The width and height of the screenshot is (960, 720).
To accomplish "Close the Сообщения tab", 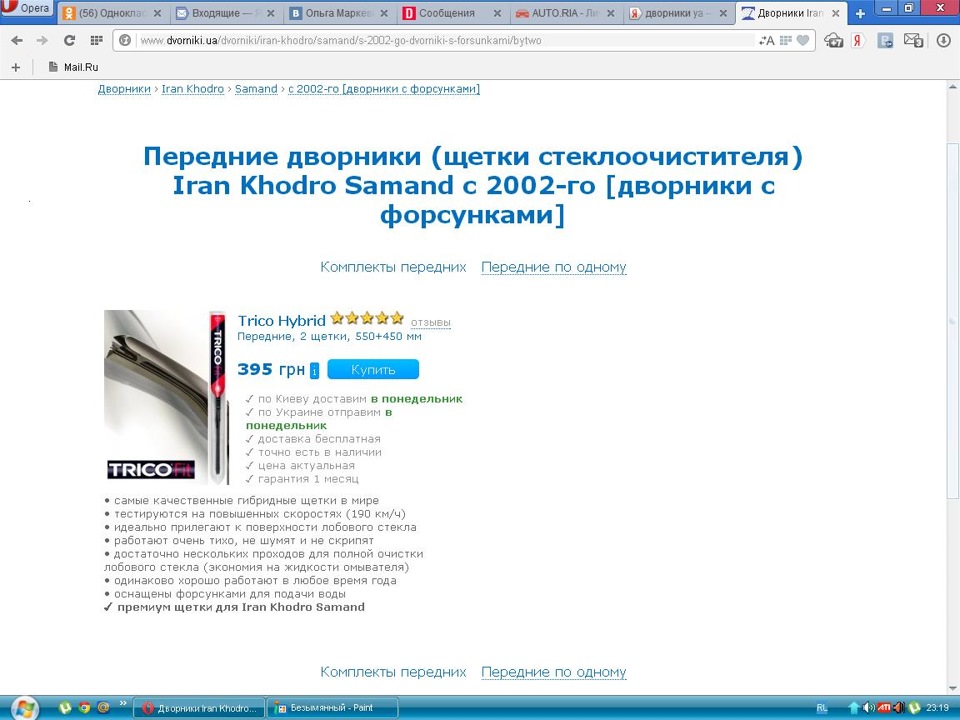I will [497, 13].
